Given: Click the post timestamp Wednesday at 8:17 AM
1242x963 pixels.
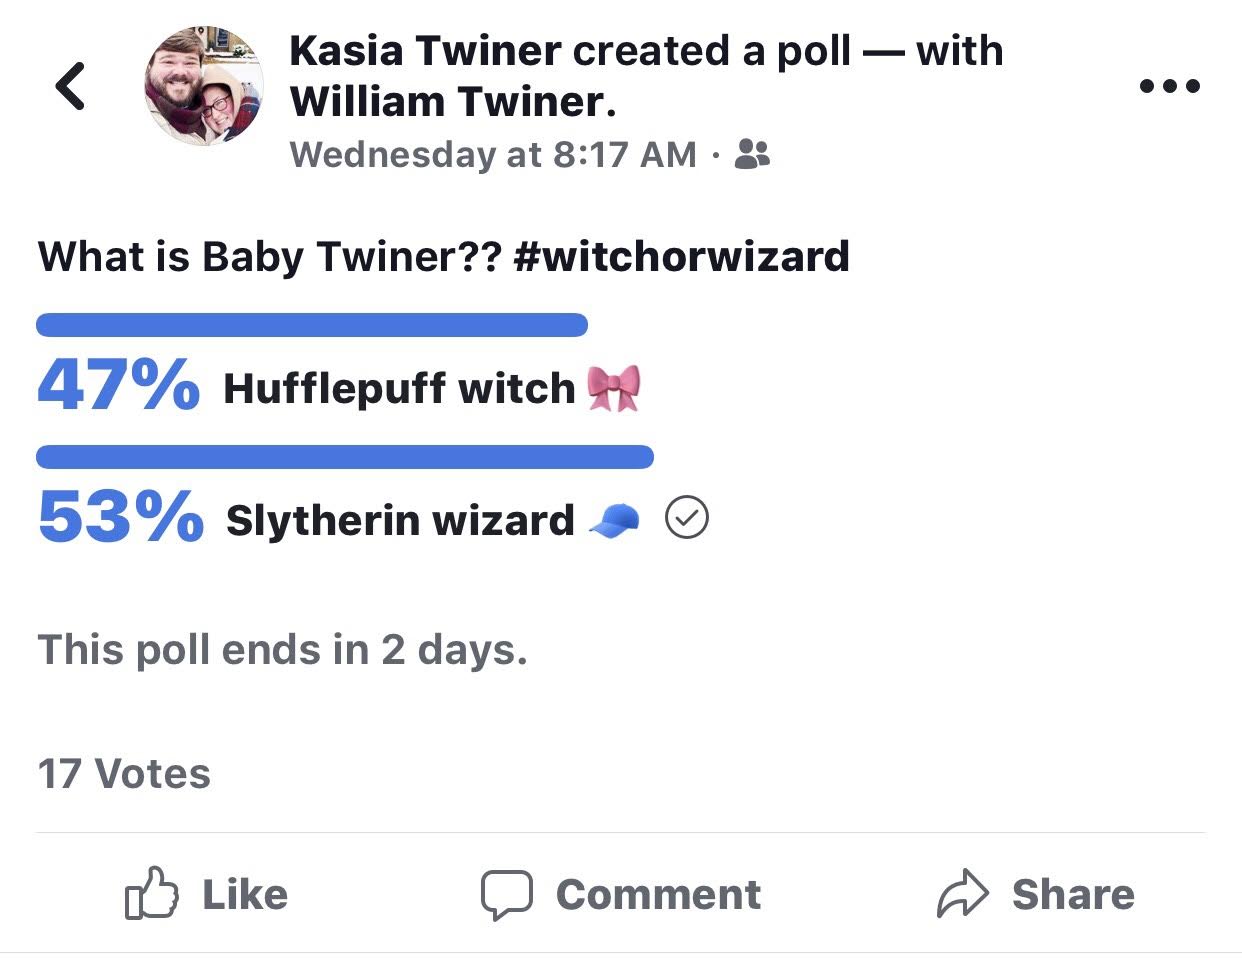Looking at the screenshot, I should click(493, 154).
